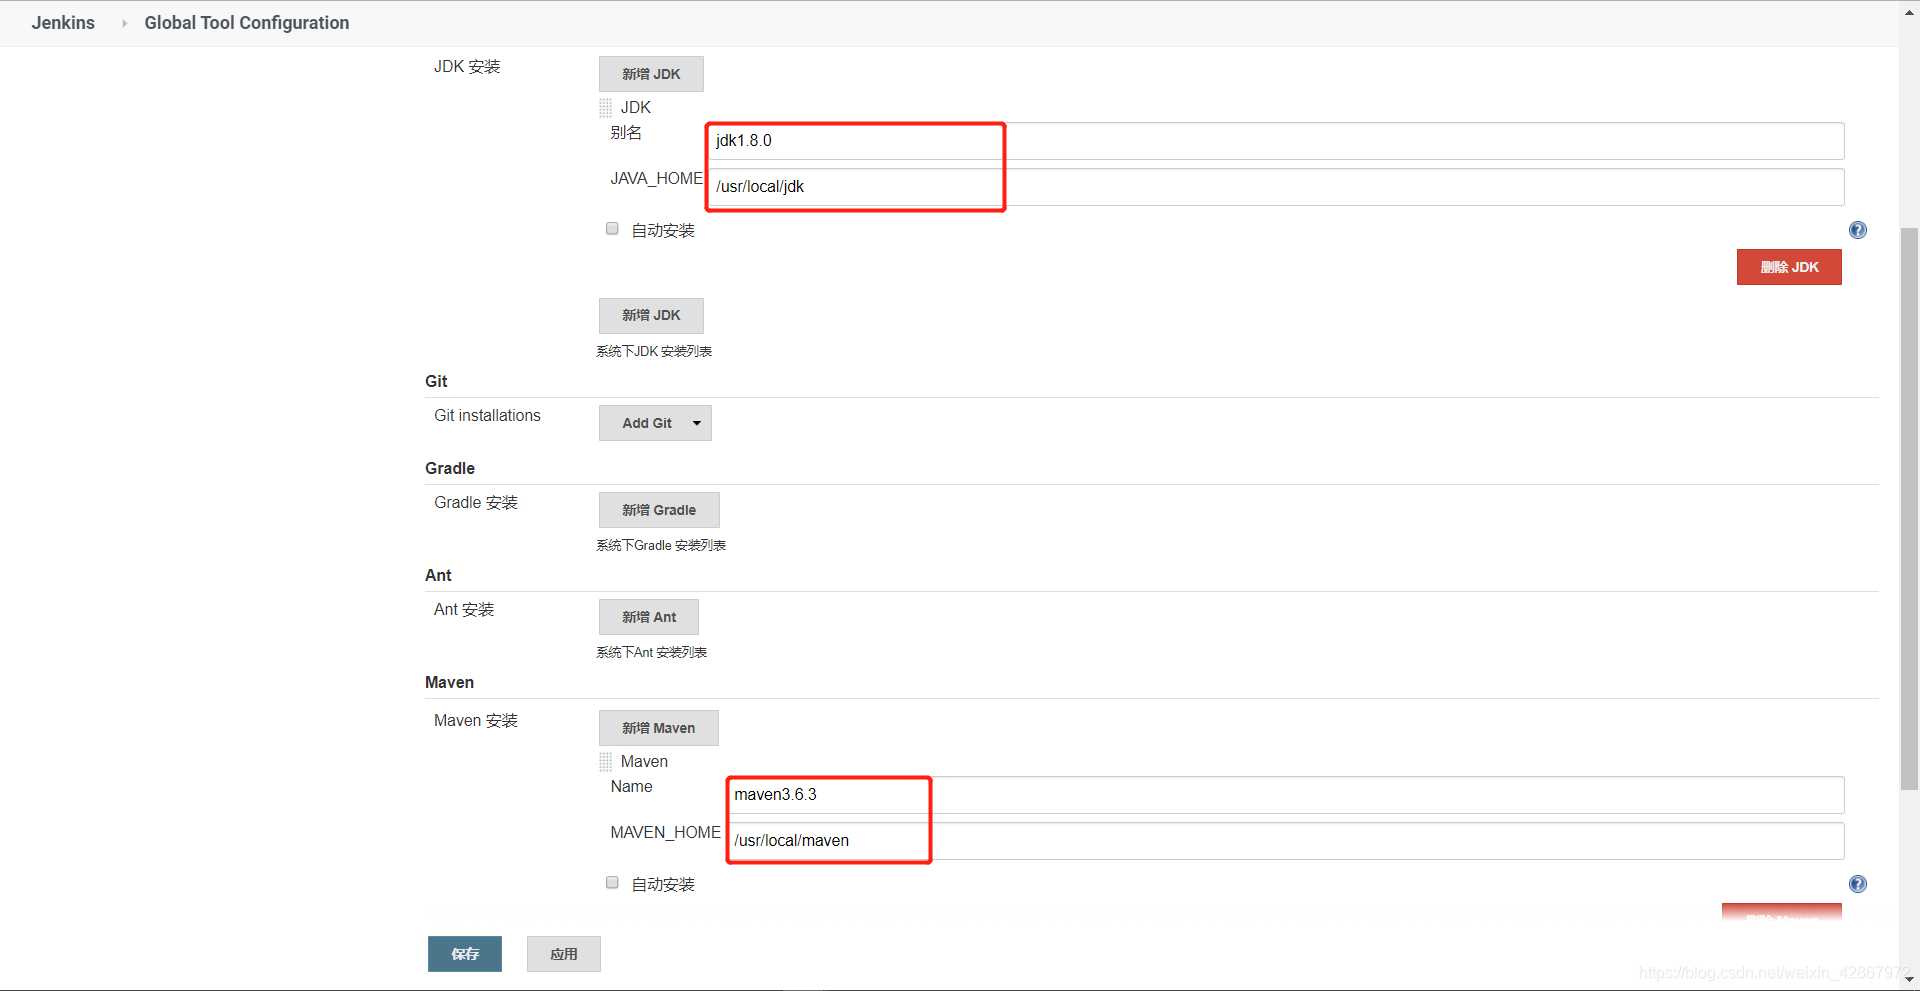Enable the Maven 自动安装 checkbox
This screenshot has width=1920, height=991.
coord(612,883)
